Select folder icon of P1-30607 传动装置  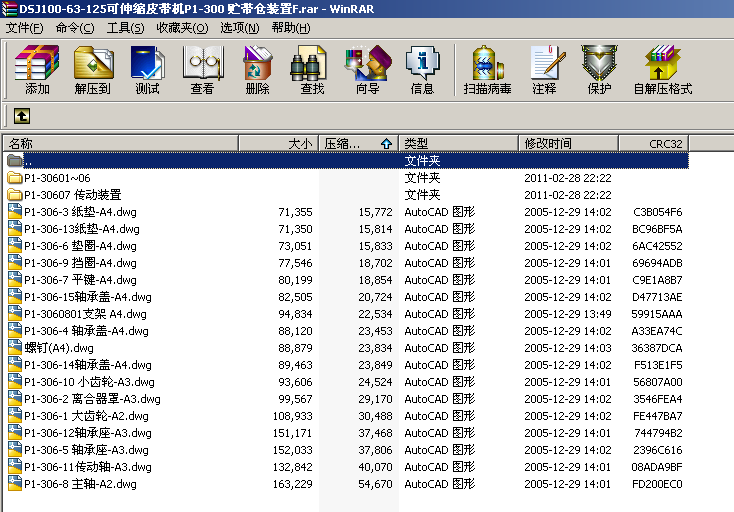click(15, 195)
